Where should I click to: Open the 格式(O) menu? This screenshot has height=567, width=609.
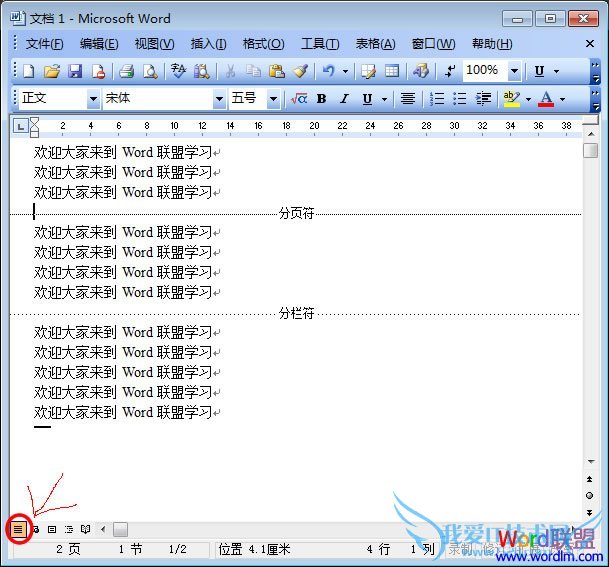click(x=263, y=44)
